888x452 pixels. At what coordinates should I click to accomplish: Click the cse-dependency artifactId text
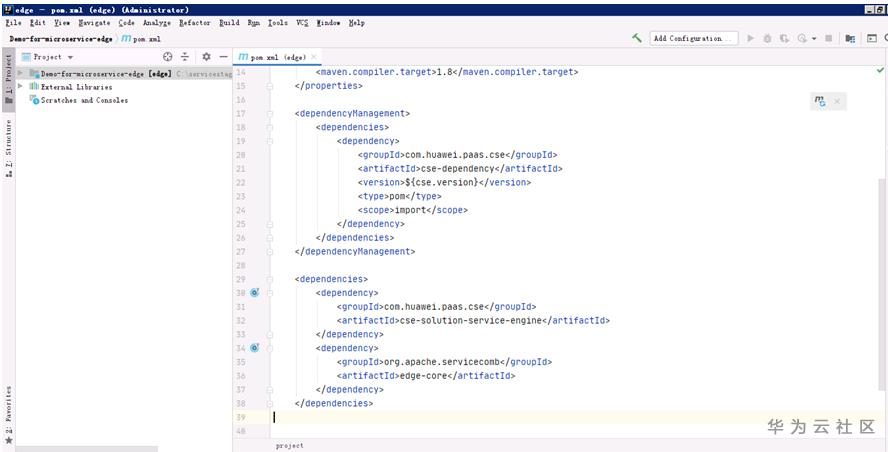coord(458,168)
